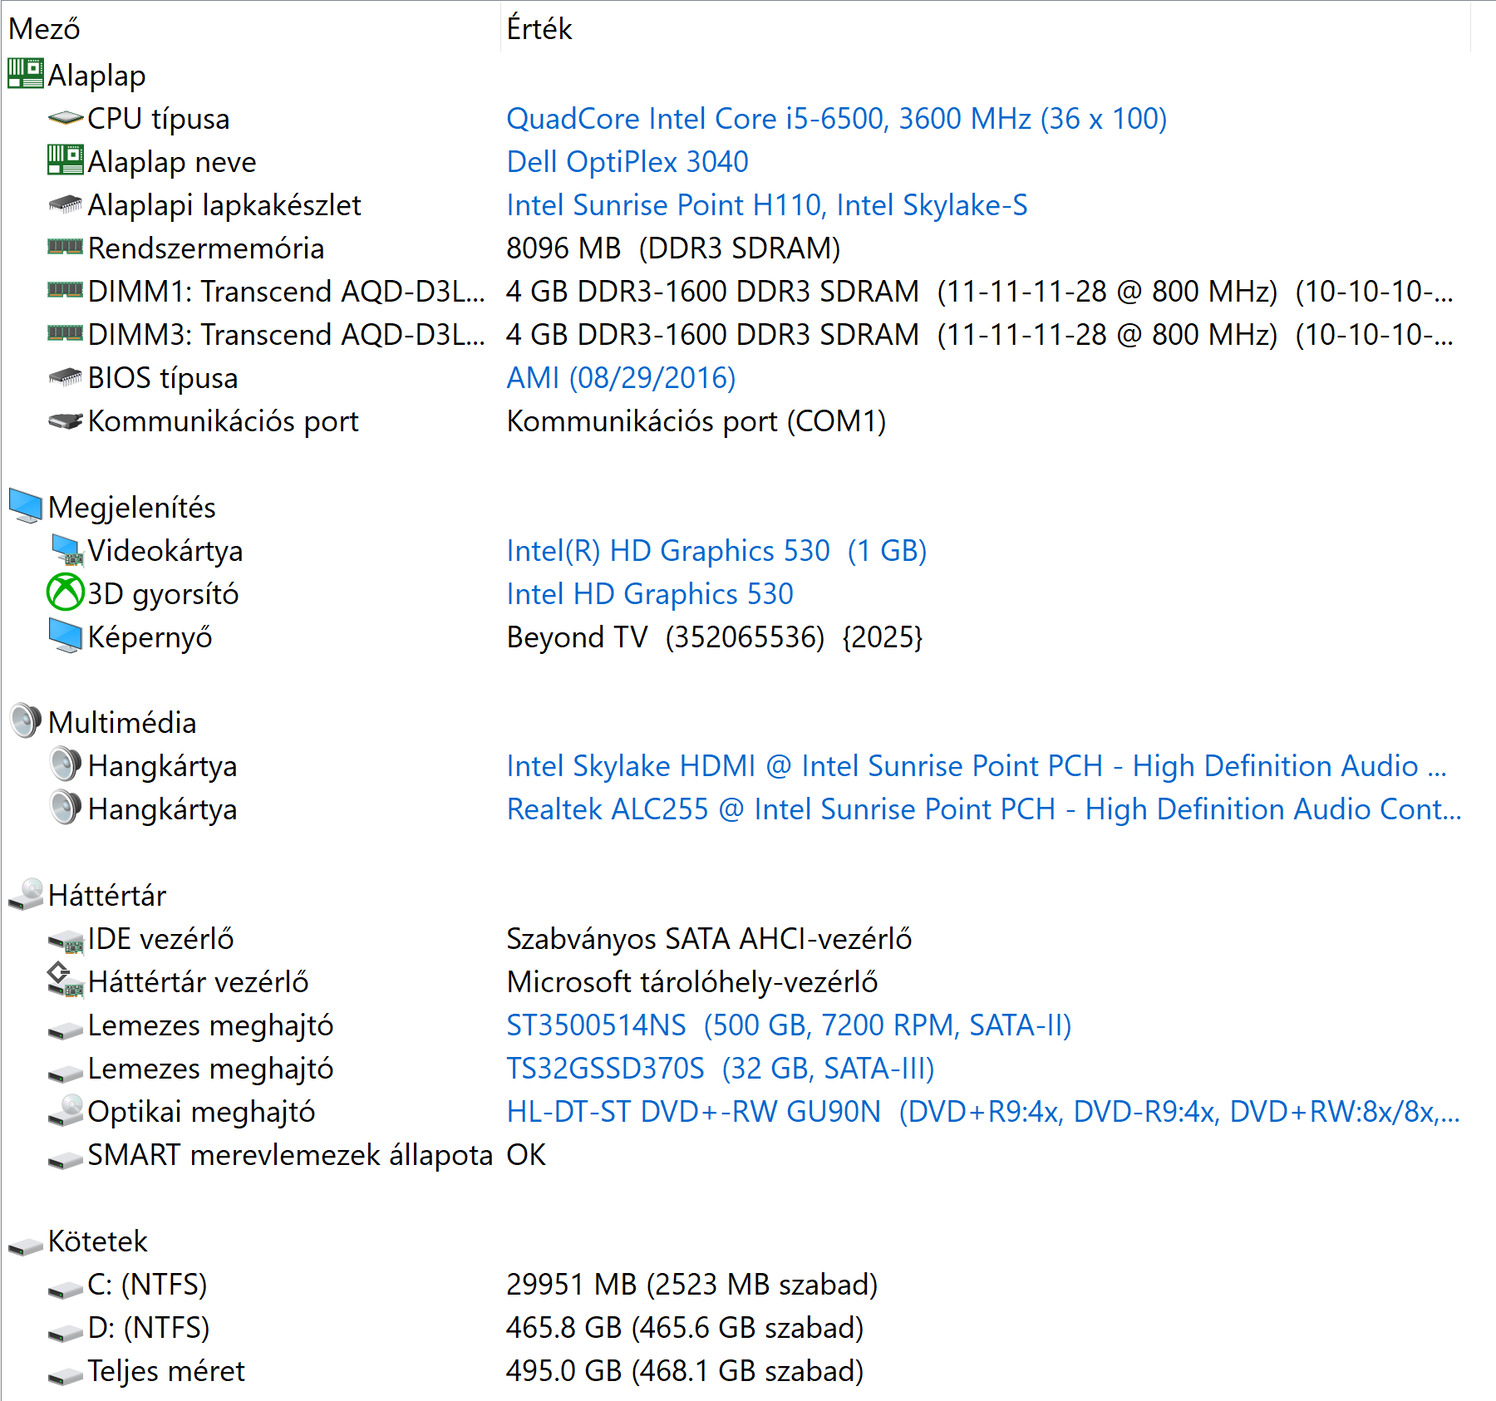Click the Háttértár vezérlő controller icon
Image resolution: width=1496 pixels, height=1401 pixels.
[65, 980]
